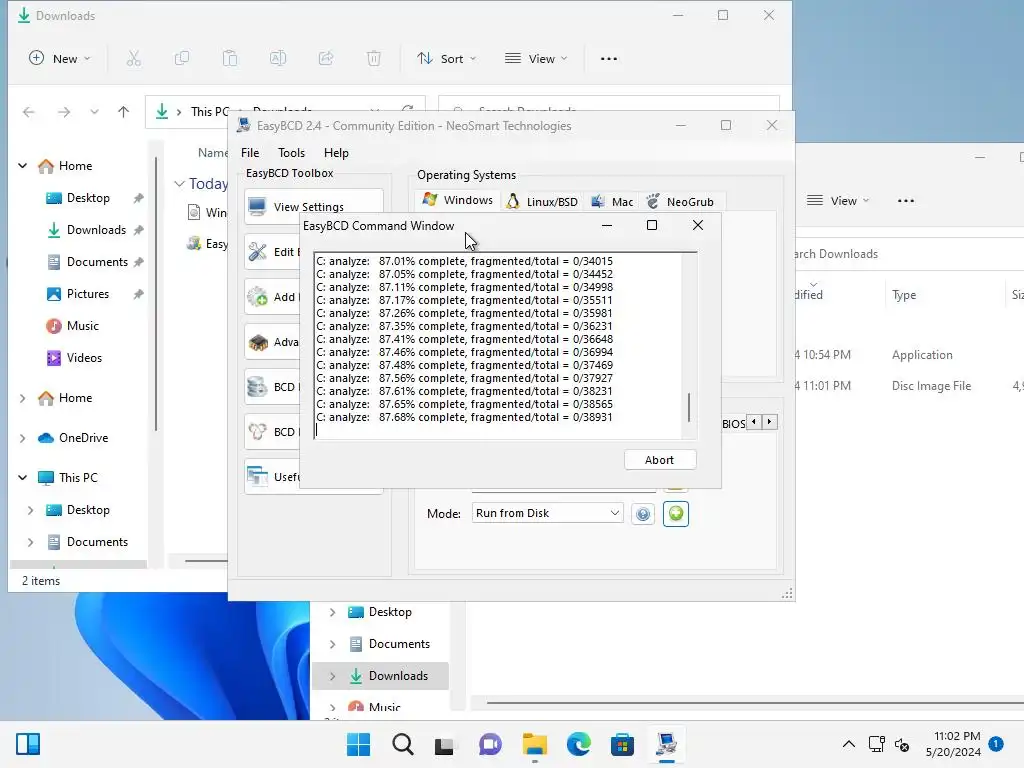Viewport: 1024px width, 768px height.
Task: Click the BCD Deployment icon
Action: (257, 432)
